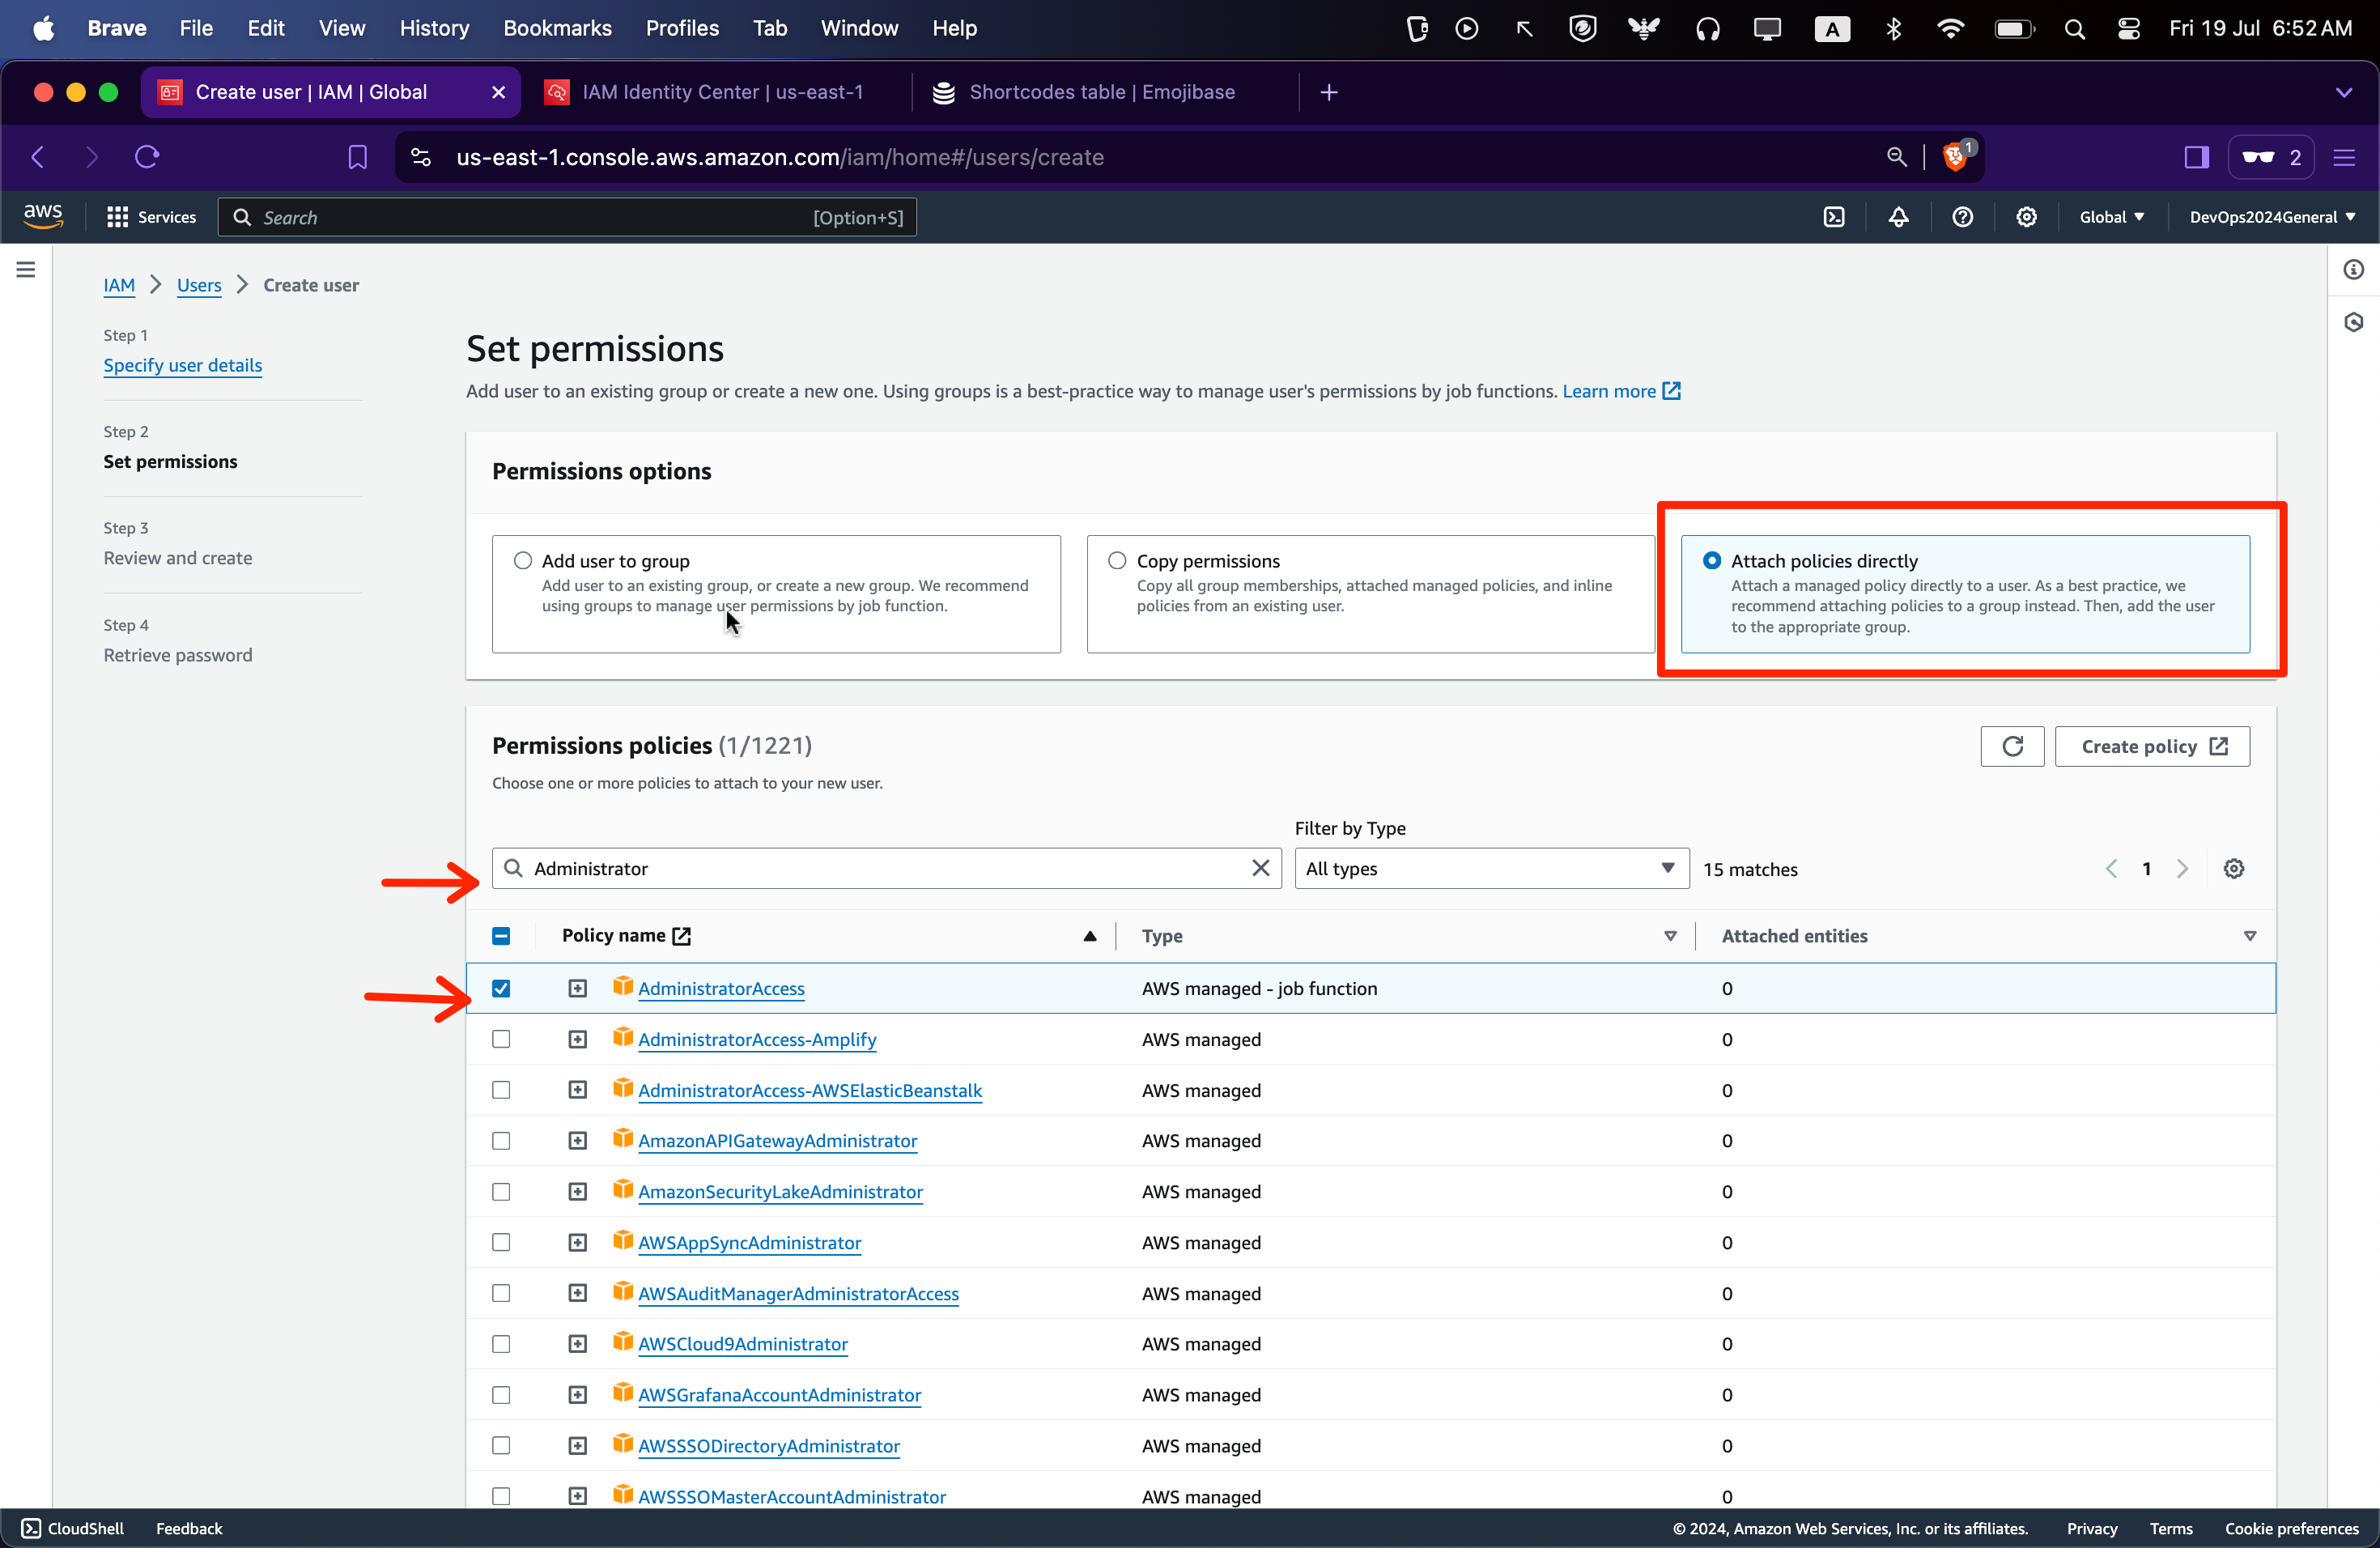This screenshot has width=2380, height=1548.
Task: Check the AdministratorAccess-Amplify policy checkbox
Action: (x=501, y=1039)
